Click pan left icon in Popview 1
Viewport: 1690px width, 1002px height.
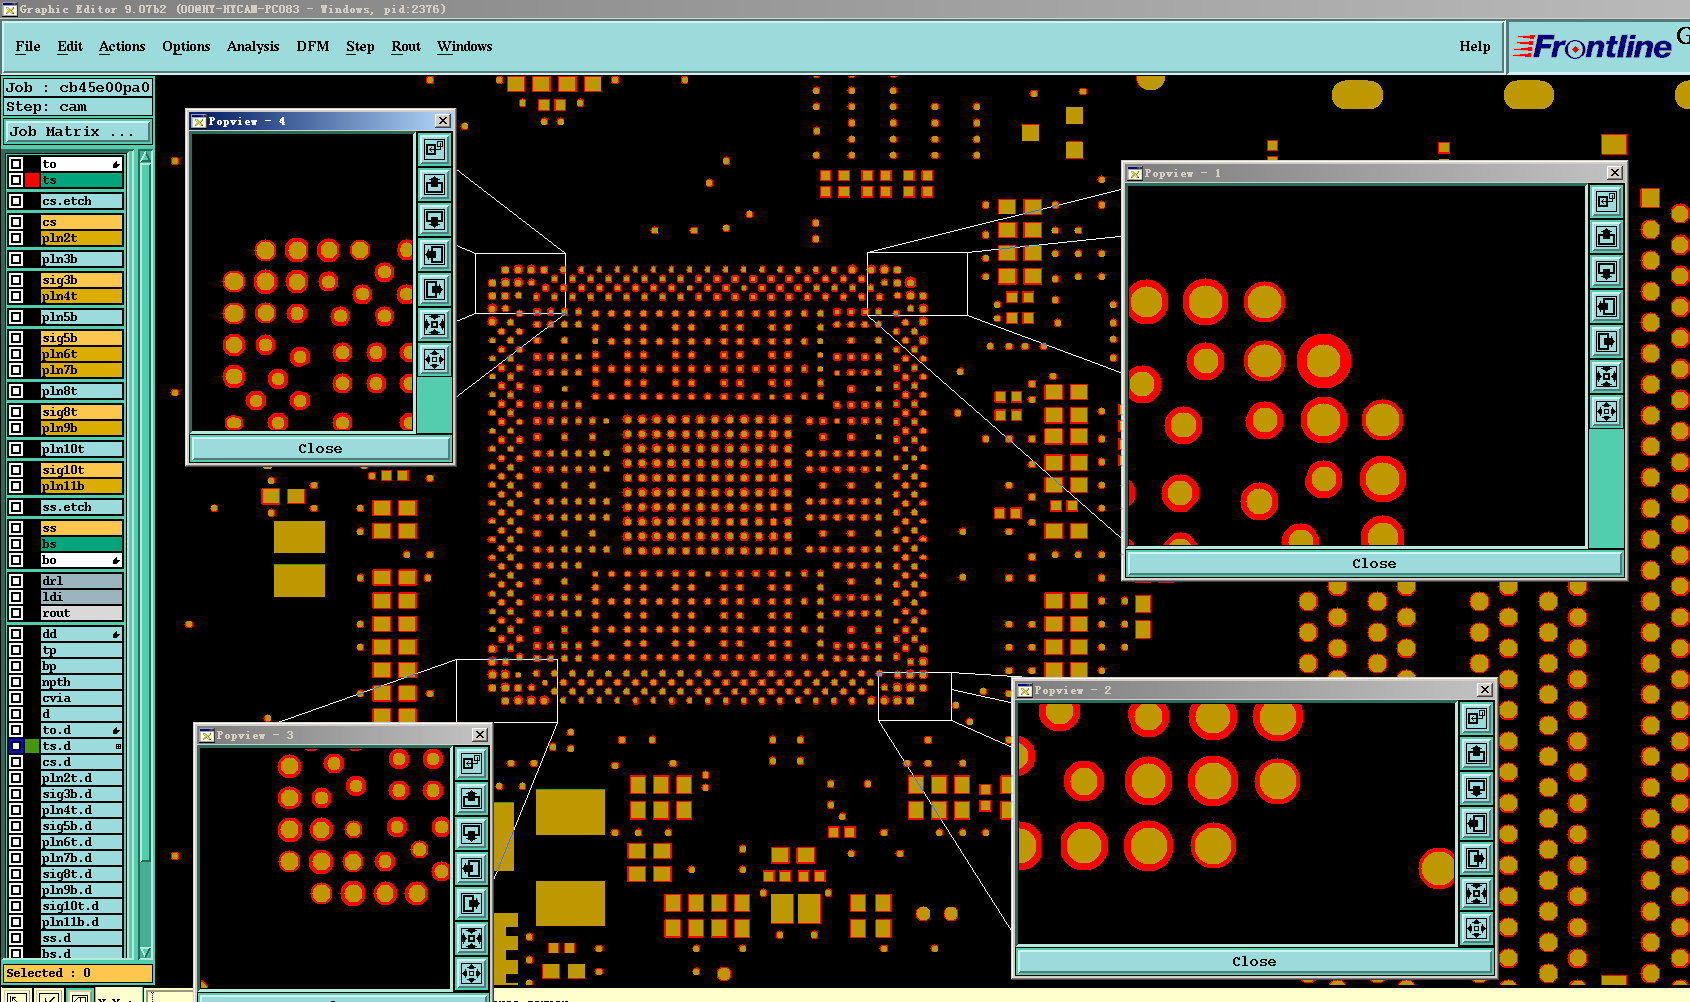1606,306
